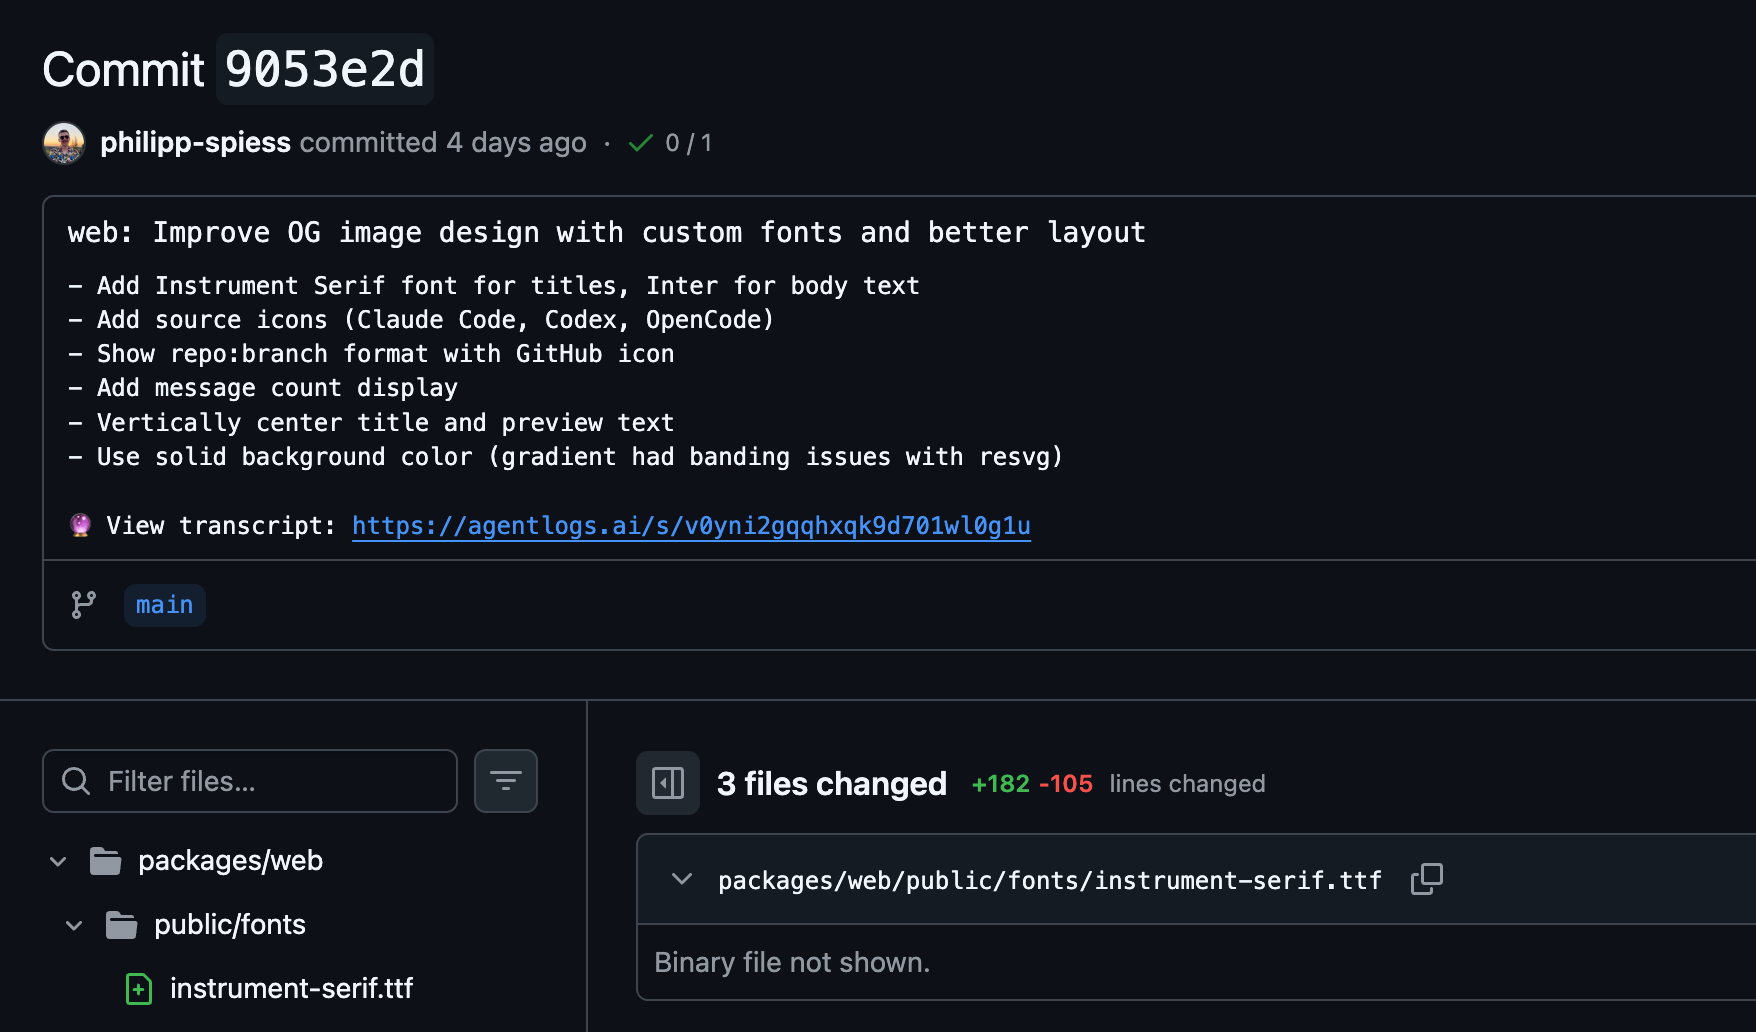Open philipp-spiess's avatar profile picture
Viewport: 1756px width, 1032px height.
point(63,142)
